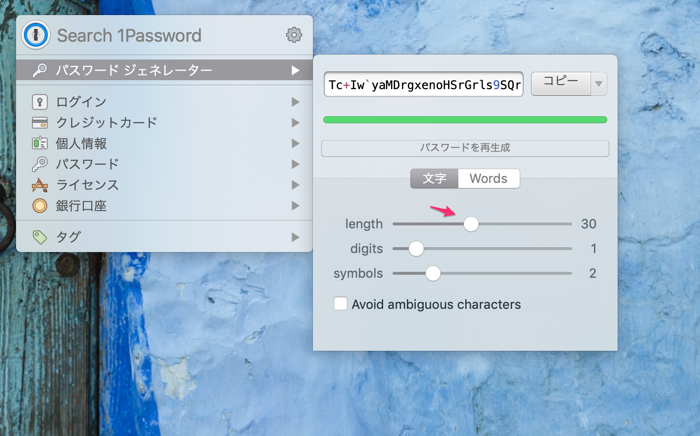This screenshot has height=436, width=700.
Task: Open the dropdown arrow next to コピー
Action: pos(599,83)
